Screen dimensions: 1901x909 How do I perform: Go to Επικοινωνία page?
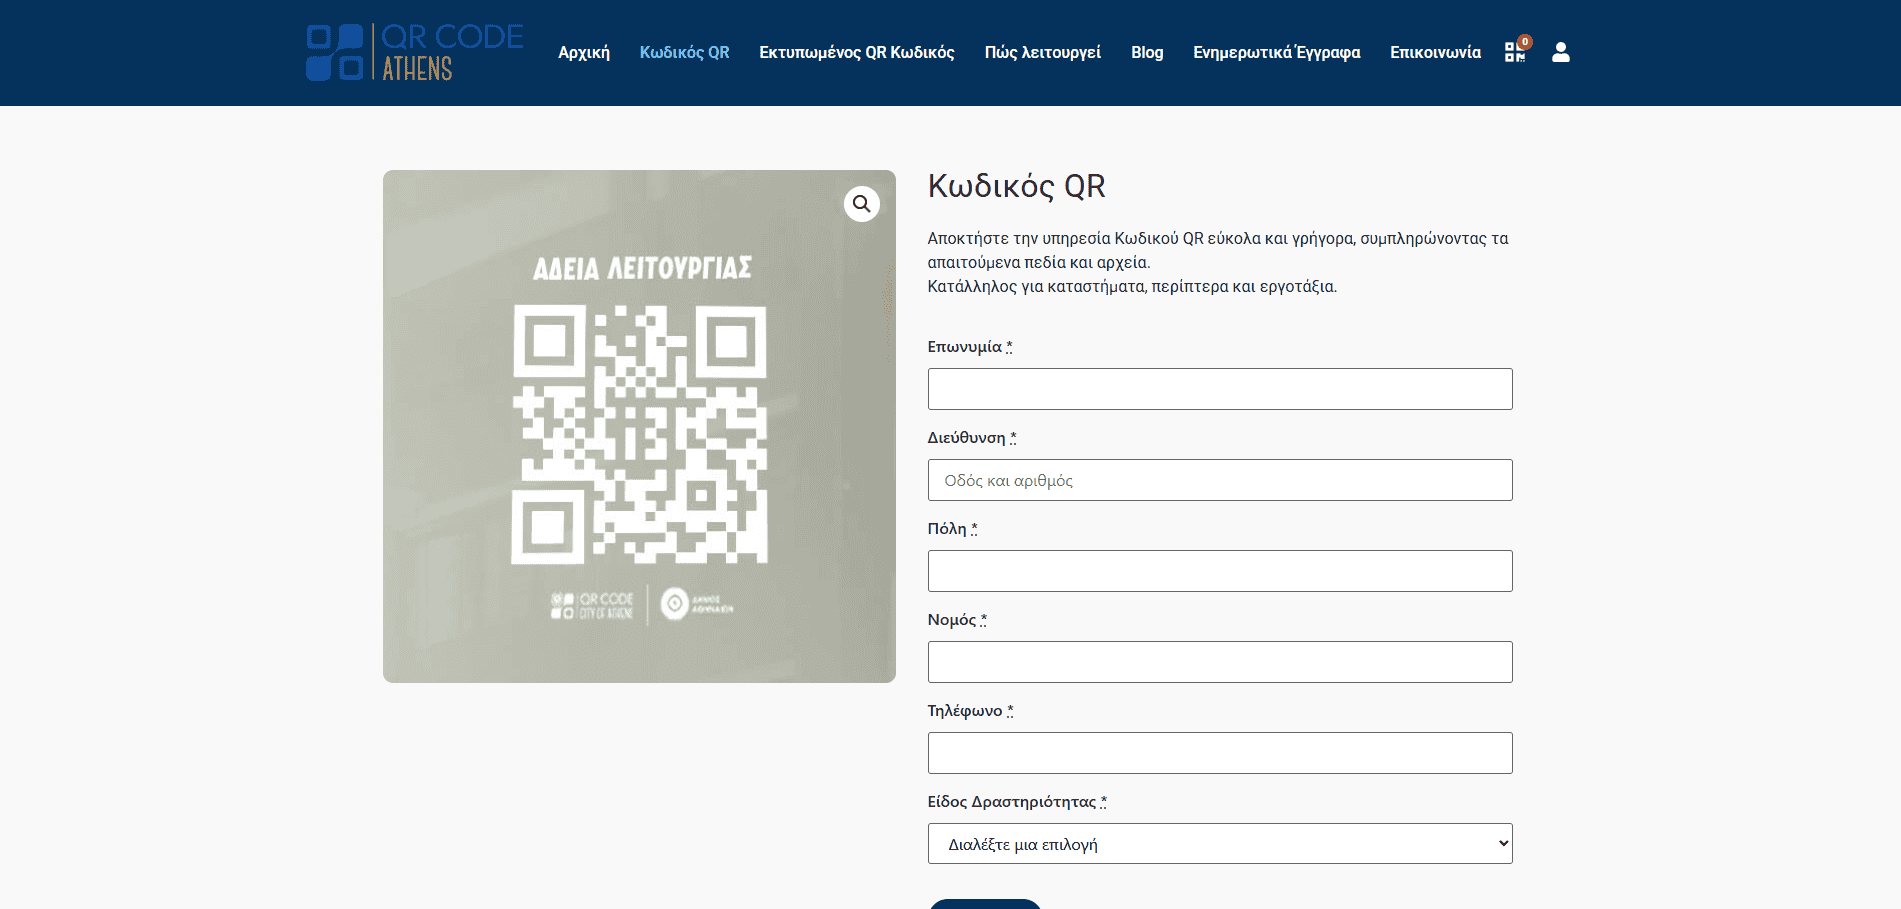1435,53
